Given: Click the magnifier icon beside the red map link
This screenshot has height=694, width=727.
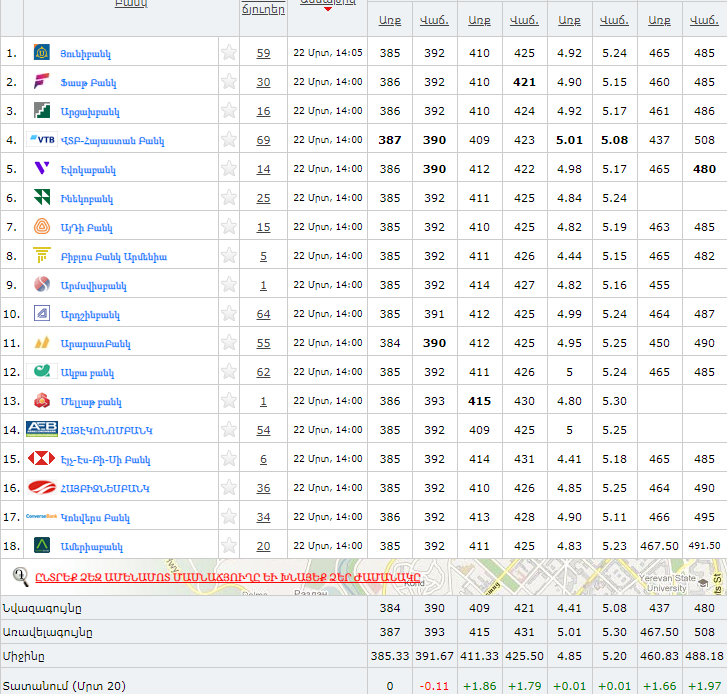Looking at the screenshot, I should pos(20,576).
